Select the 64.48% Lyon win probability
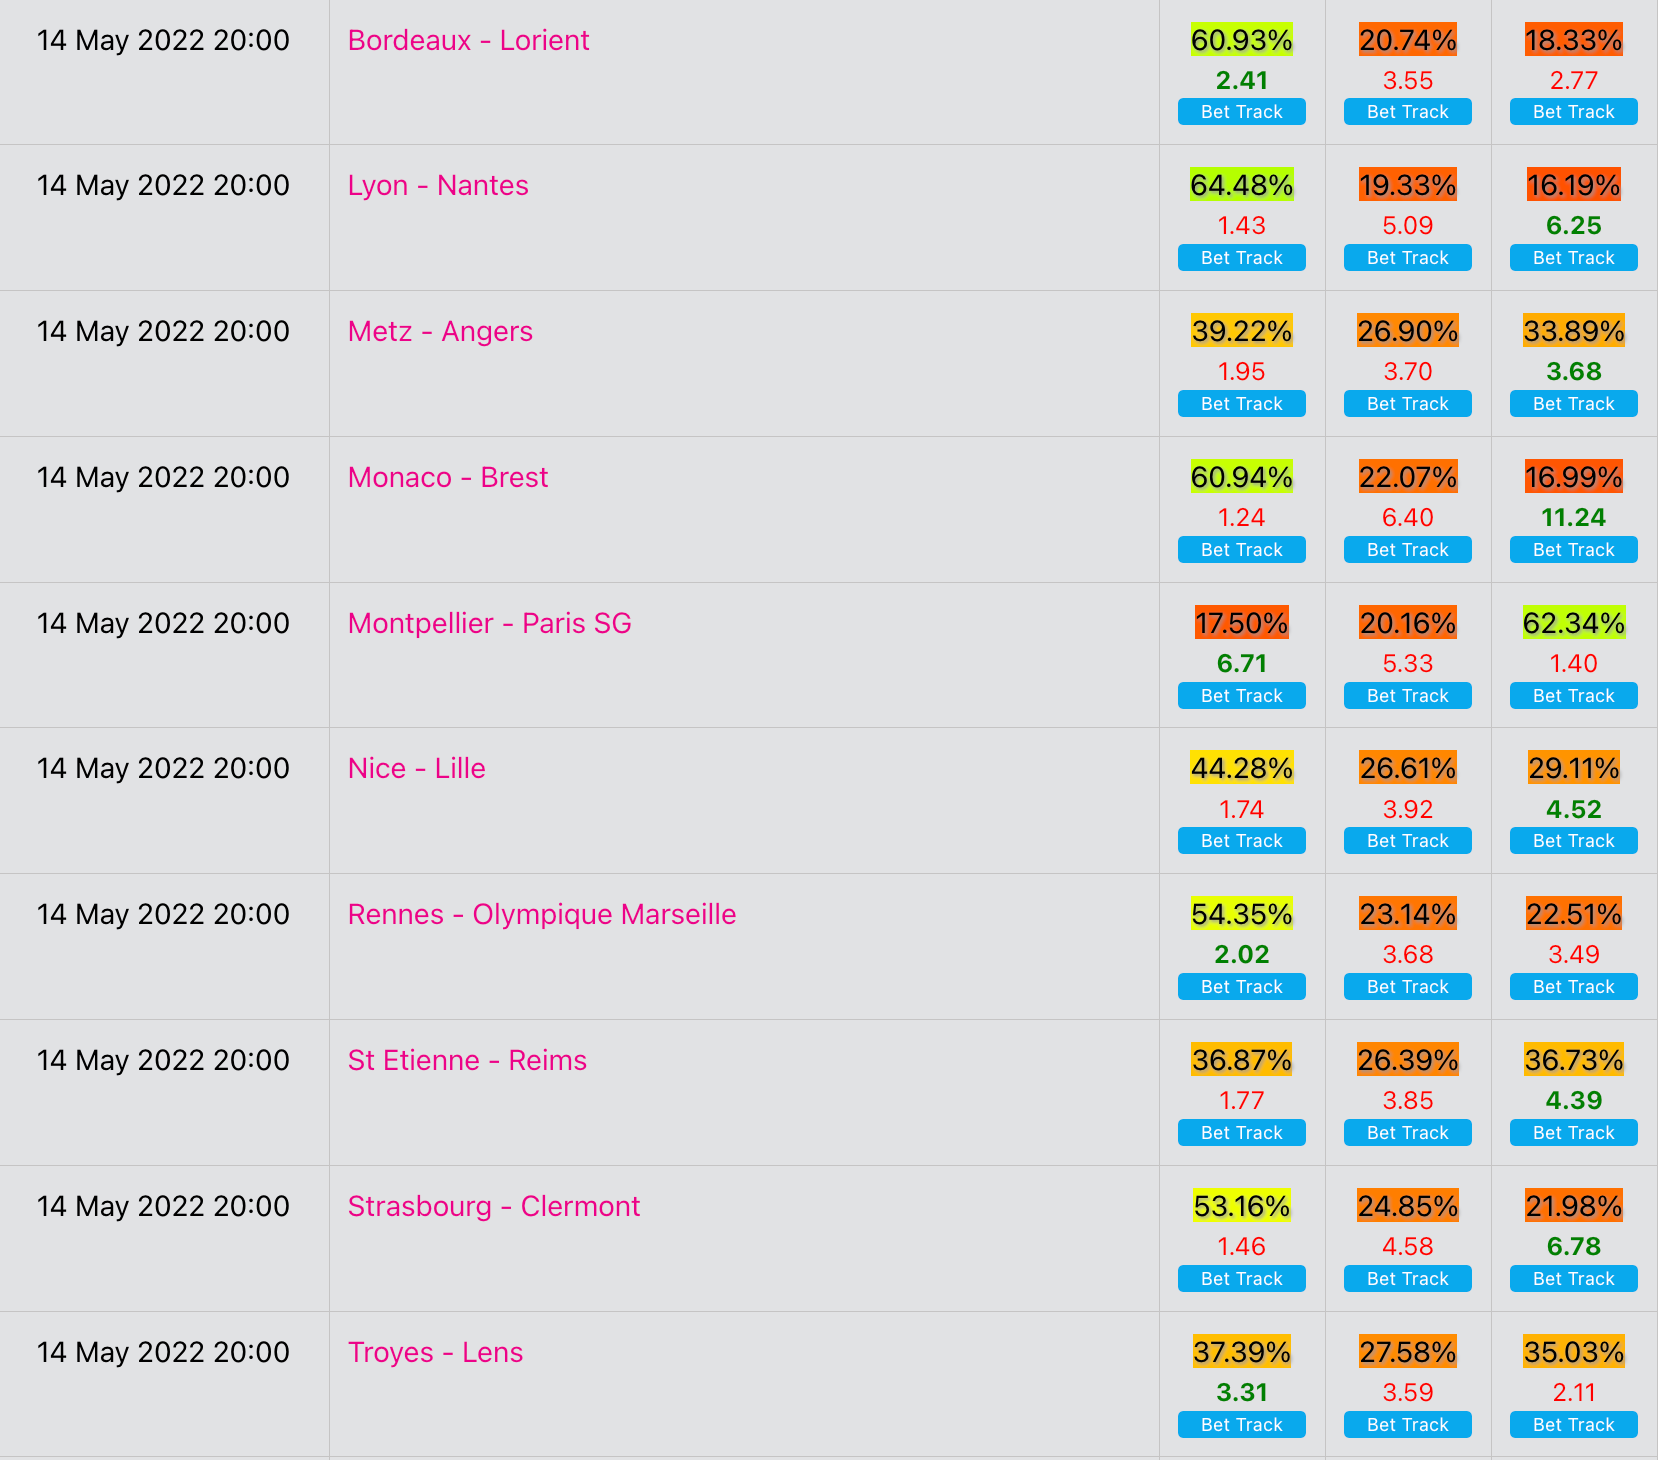This screenshot has height=1460, width=1658. pos(1242,185)
